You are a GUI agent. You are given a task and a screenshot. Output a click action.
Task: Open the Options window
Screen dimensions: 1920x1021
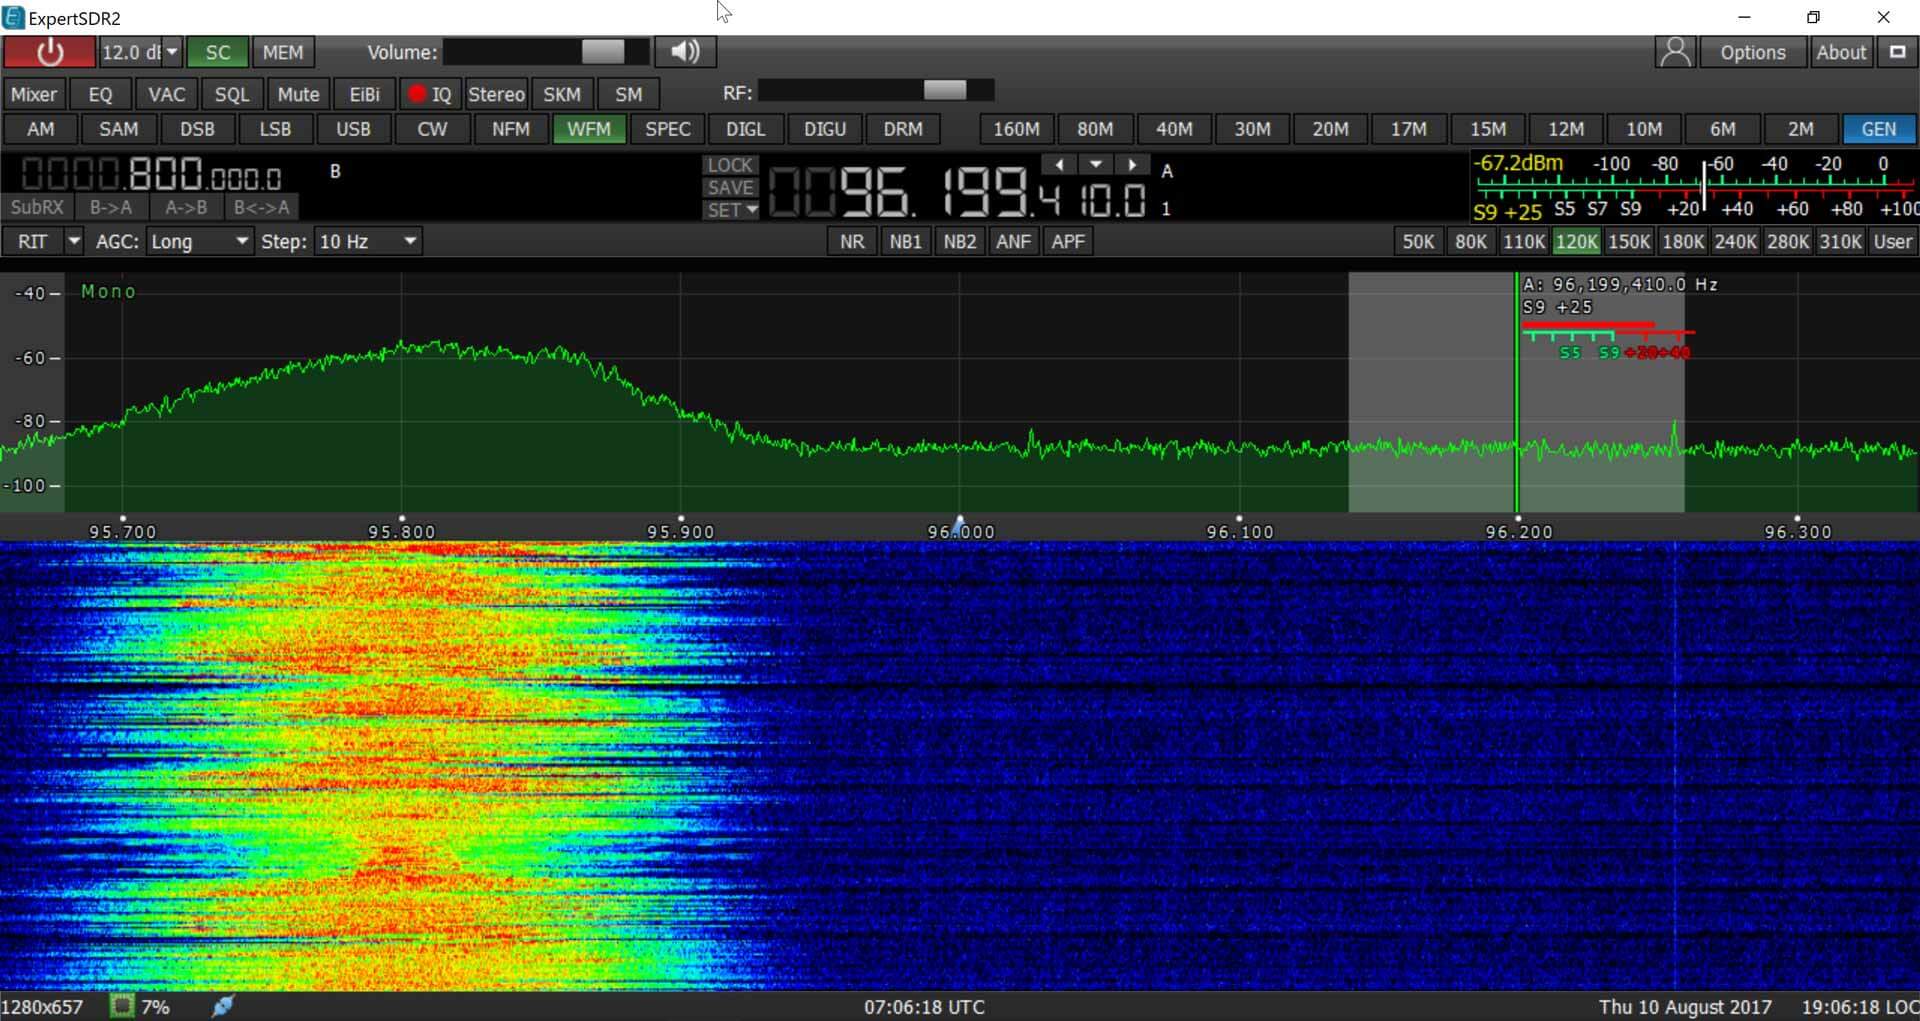1752,52
